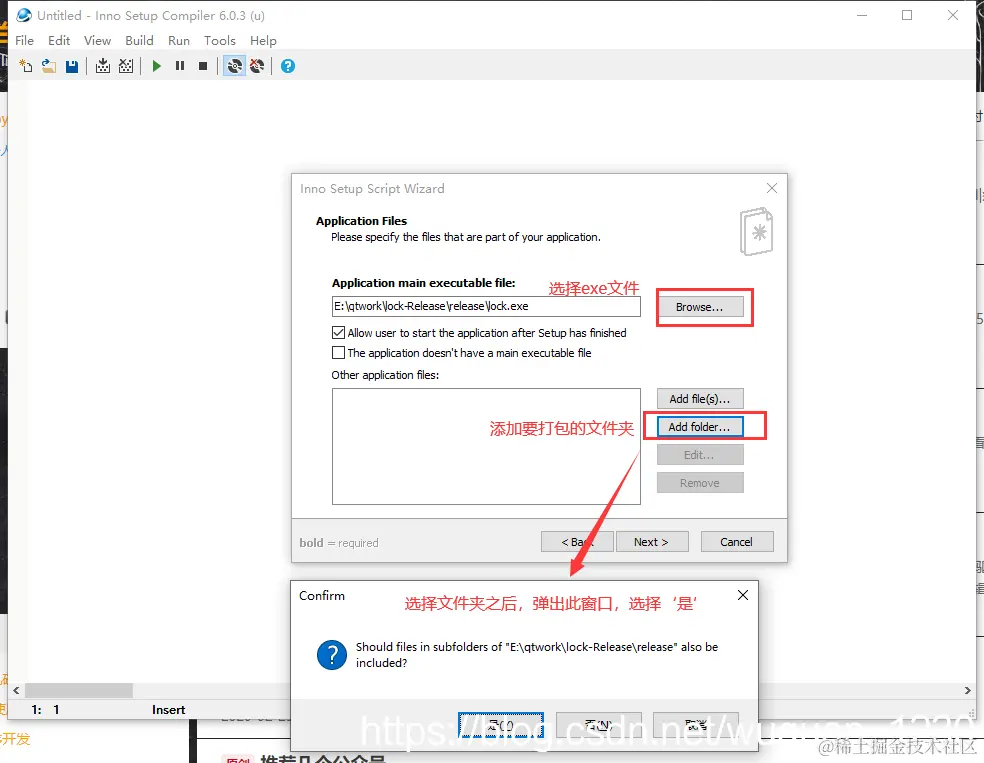The image size is (984, 763).
Task: Maximize the Inno Setup Compiler window
Action: pyautogui.click(x=907, y=15)
